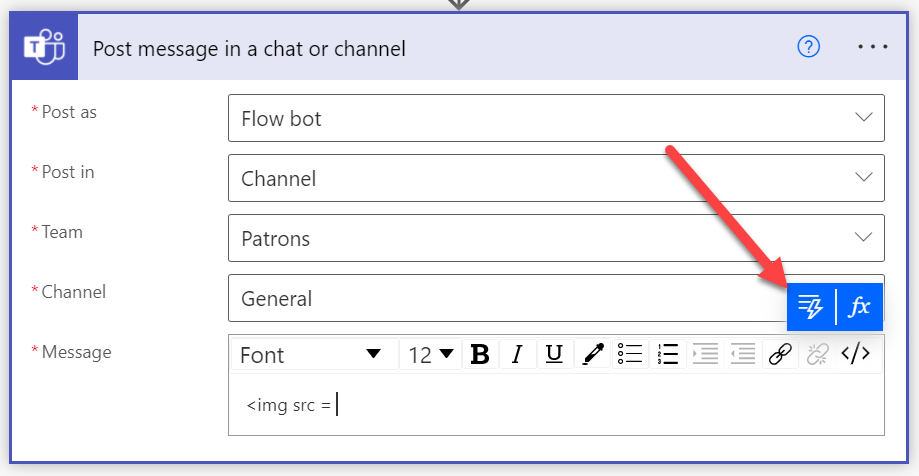The width and height of the screenshot is (919, 476).
Task: Open the fx expression editor
Action: pyautogui.click(x=859, y=306)
